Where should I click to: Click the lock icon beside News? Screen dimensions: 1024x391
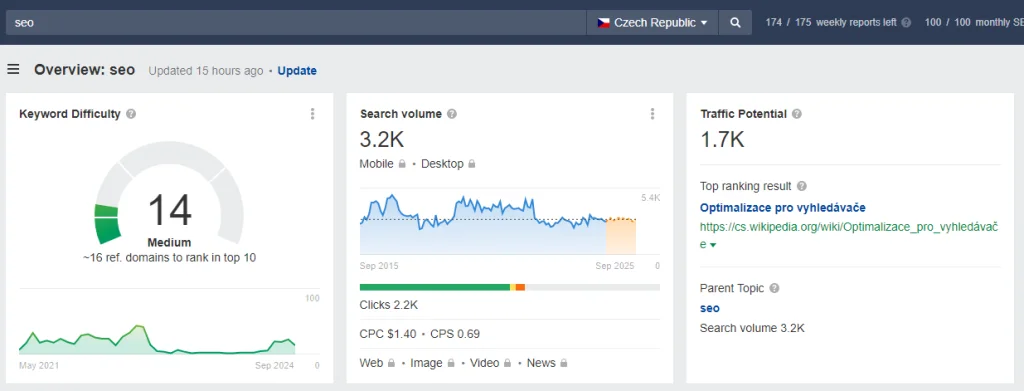[x=564, y=363]
